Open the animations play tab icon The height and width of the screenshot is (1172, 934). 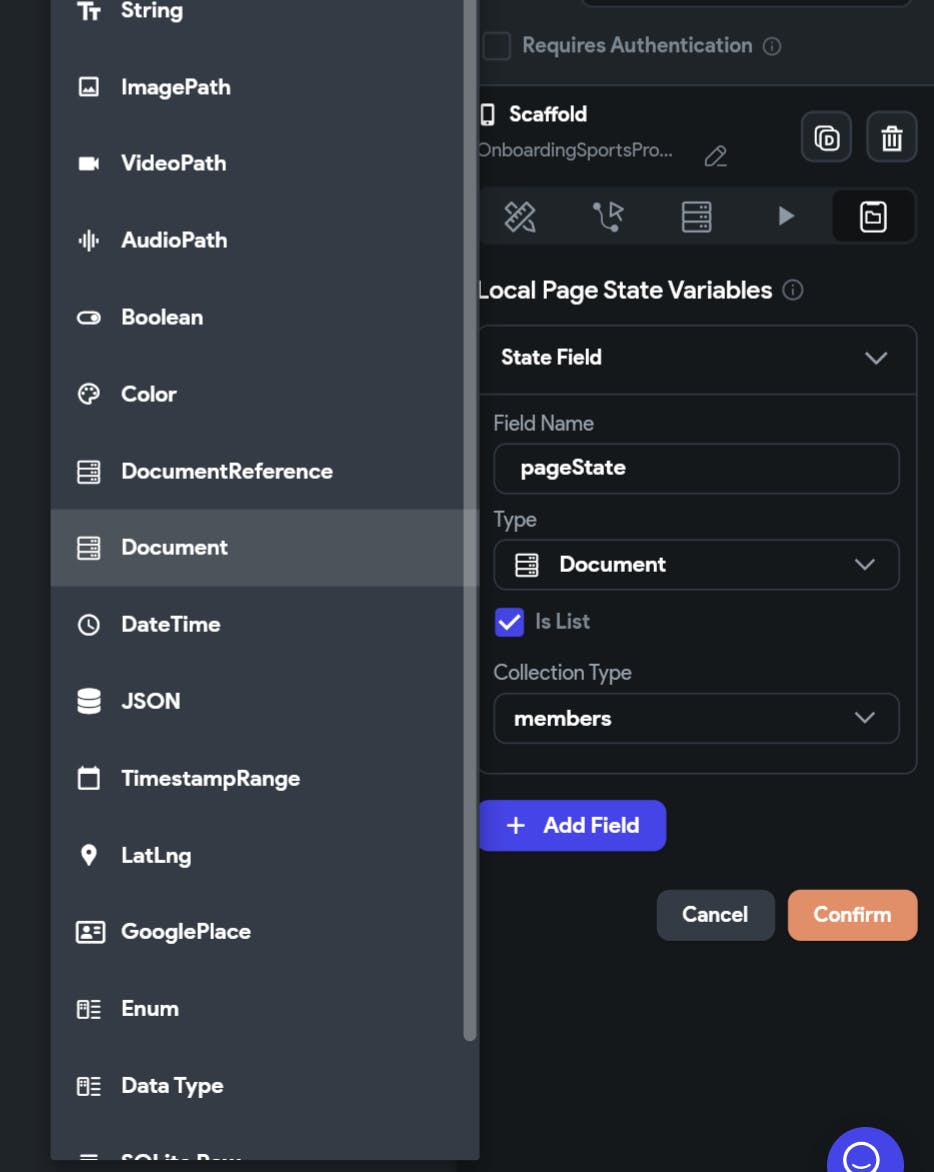(x=786, y=216)
